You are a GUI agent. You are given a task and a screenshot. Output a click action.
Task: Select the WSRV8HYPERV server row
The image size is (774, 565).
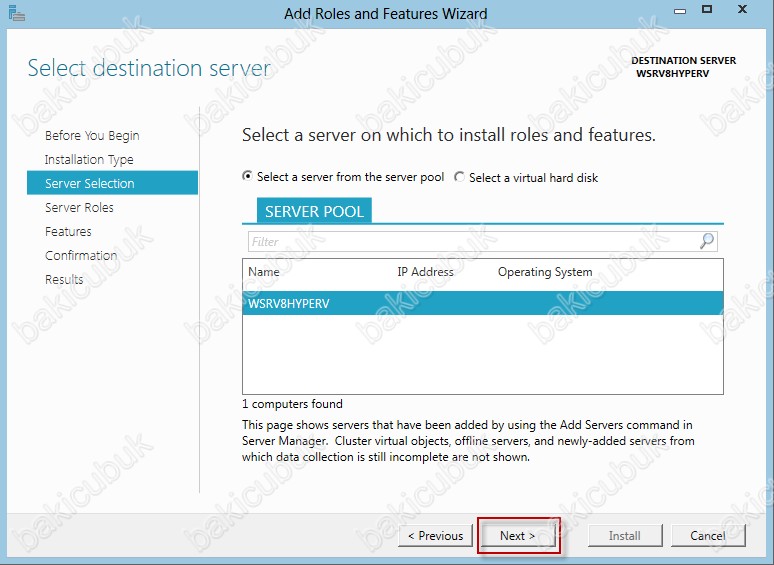click(x=483, y=303)
